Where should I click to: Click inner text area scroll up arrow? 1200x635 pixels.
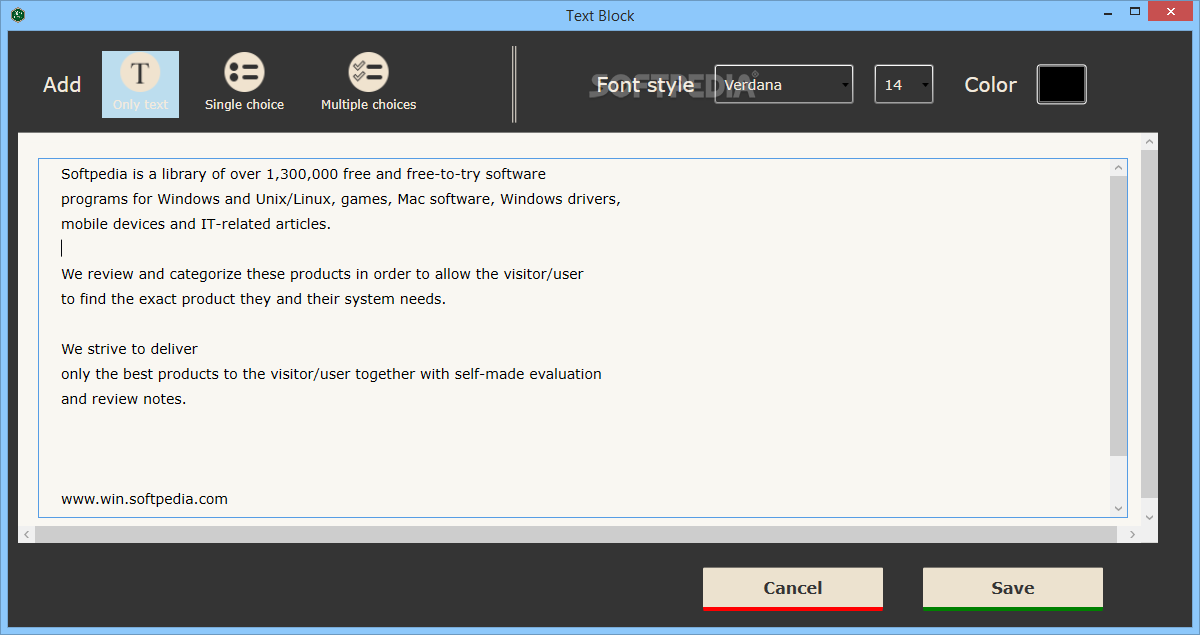pyautogui.click(x=1119, y=168)
